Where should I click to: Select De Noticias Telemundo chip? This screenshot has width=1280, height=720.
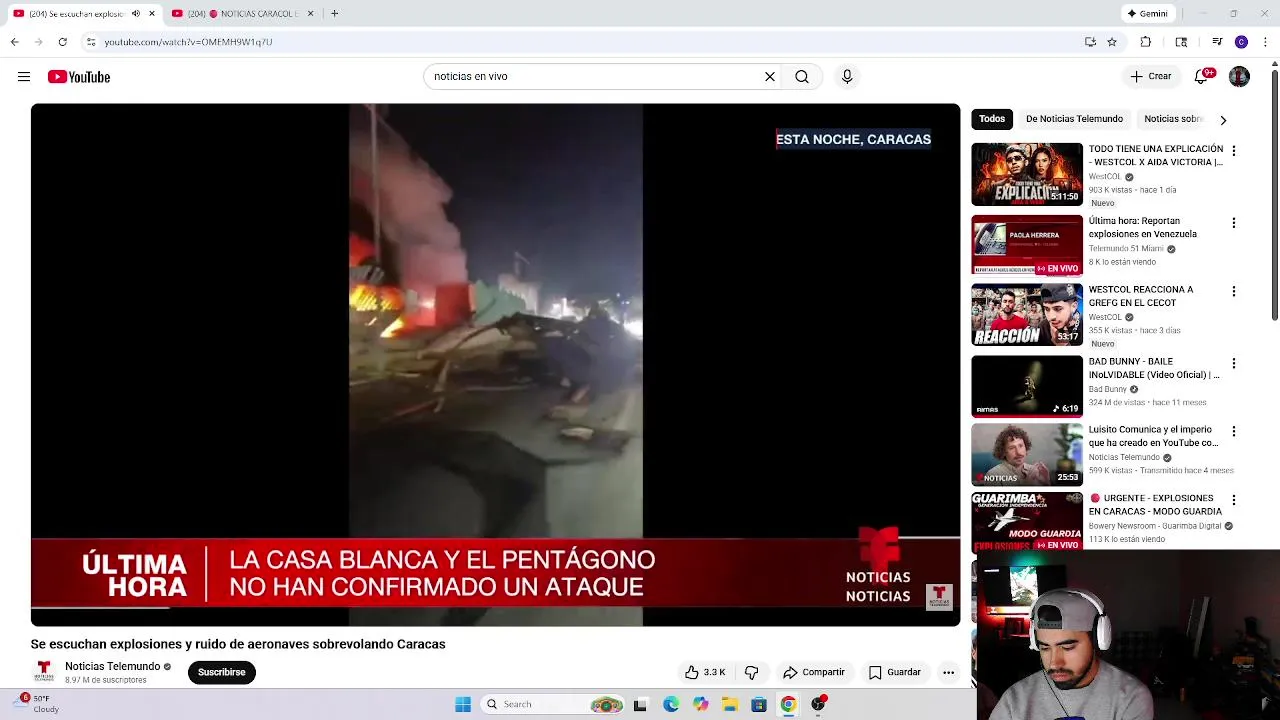[1074, 119]
